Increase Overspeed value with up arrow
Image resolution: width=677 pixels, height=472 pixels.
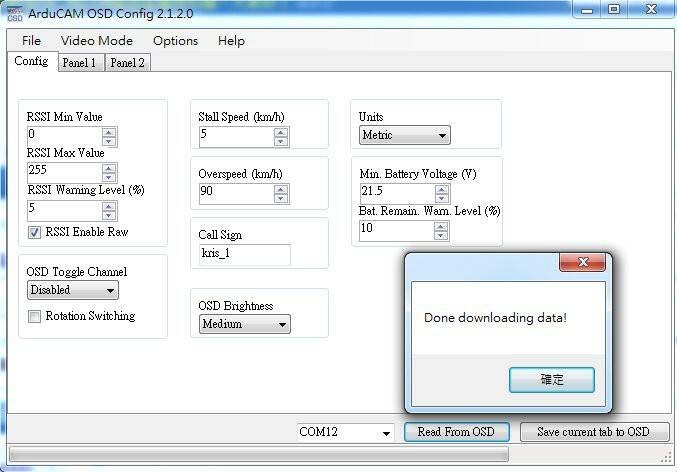tap(281, 189)
